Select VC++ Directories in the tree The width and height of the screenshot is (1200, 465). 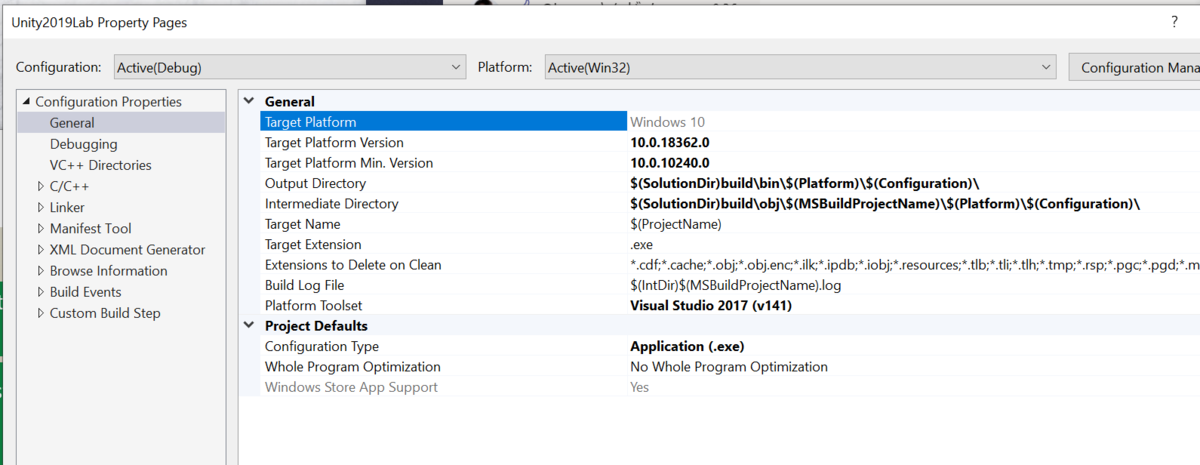(x=101, y=165)
